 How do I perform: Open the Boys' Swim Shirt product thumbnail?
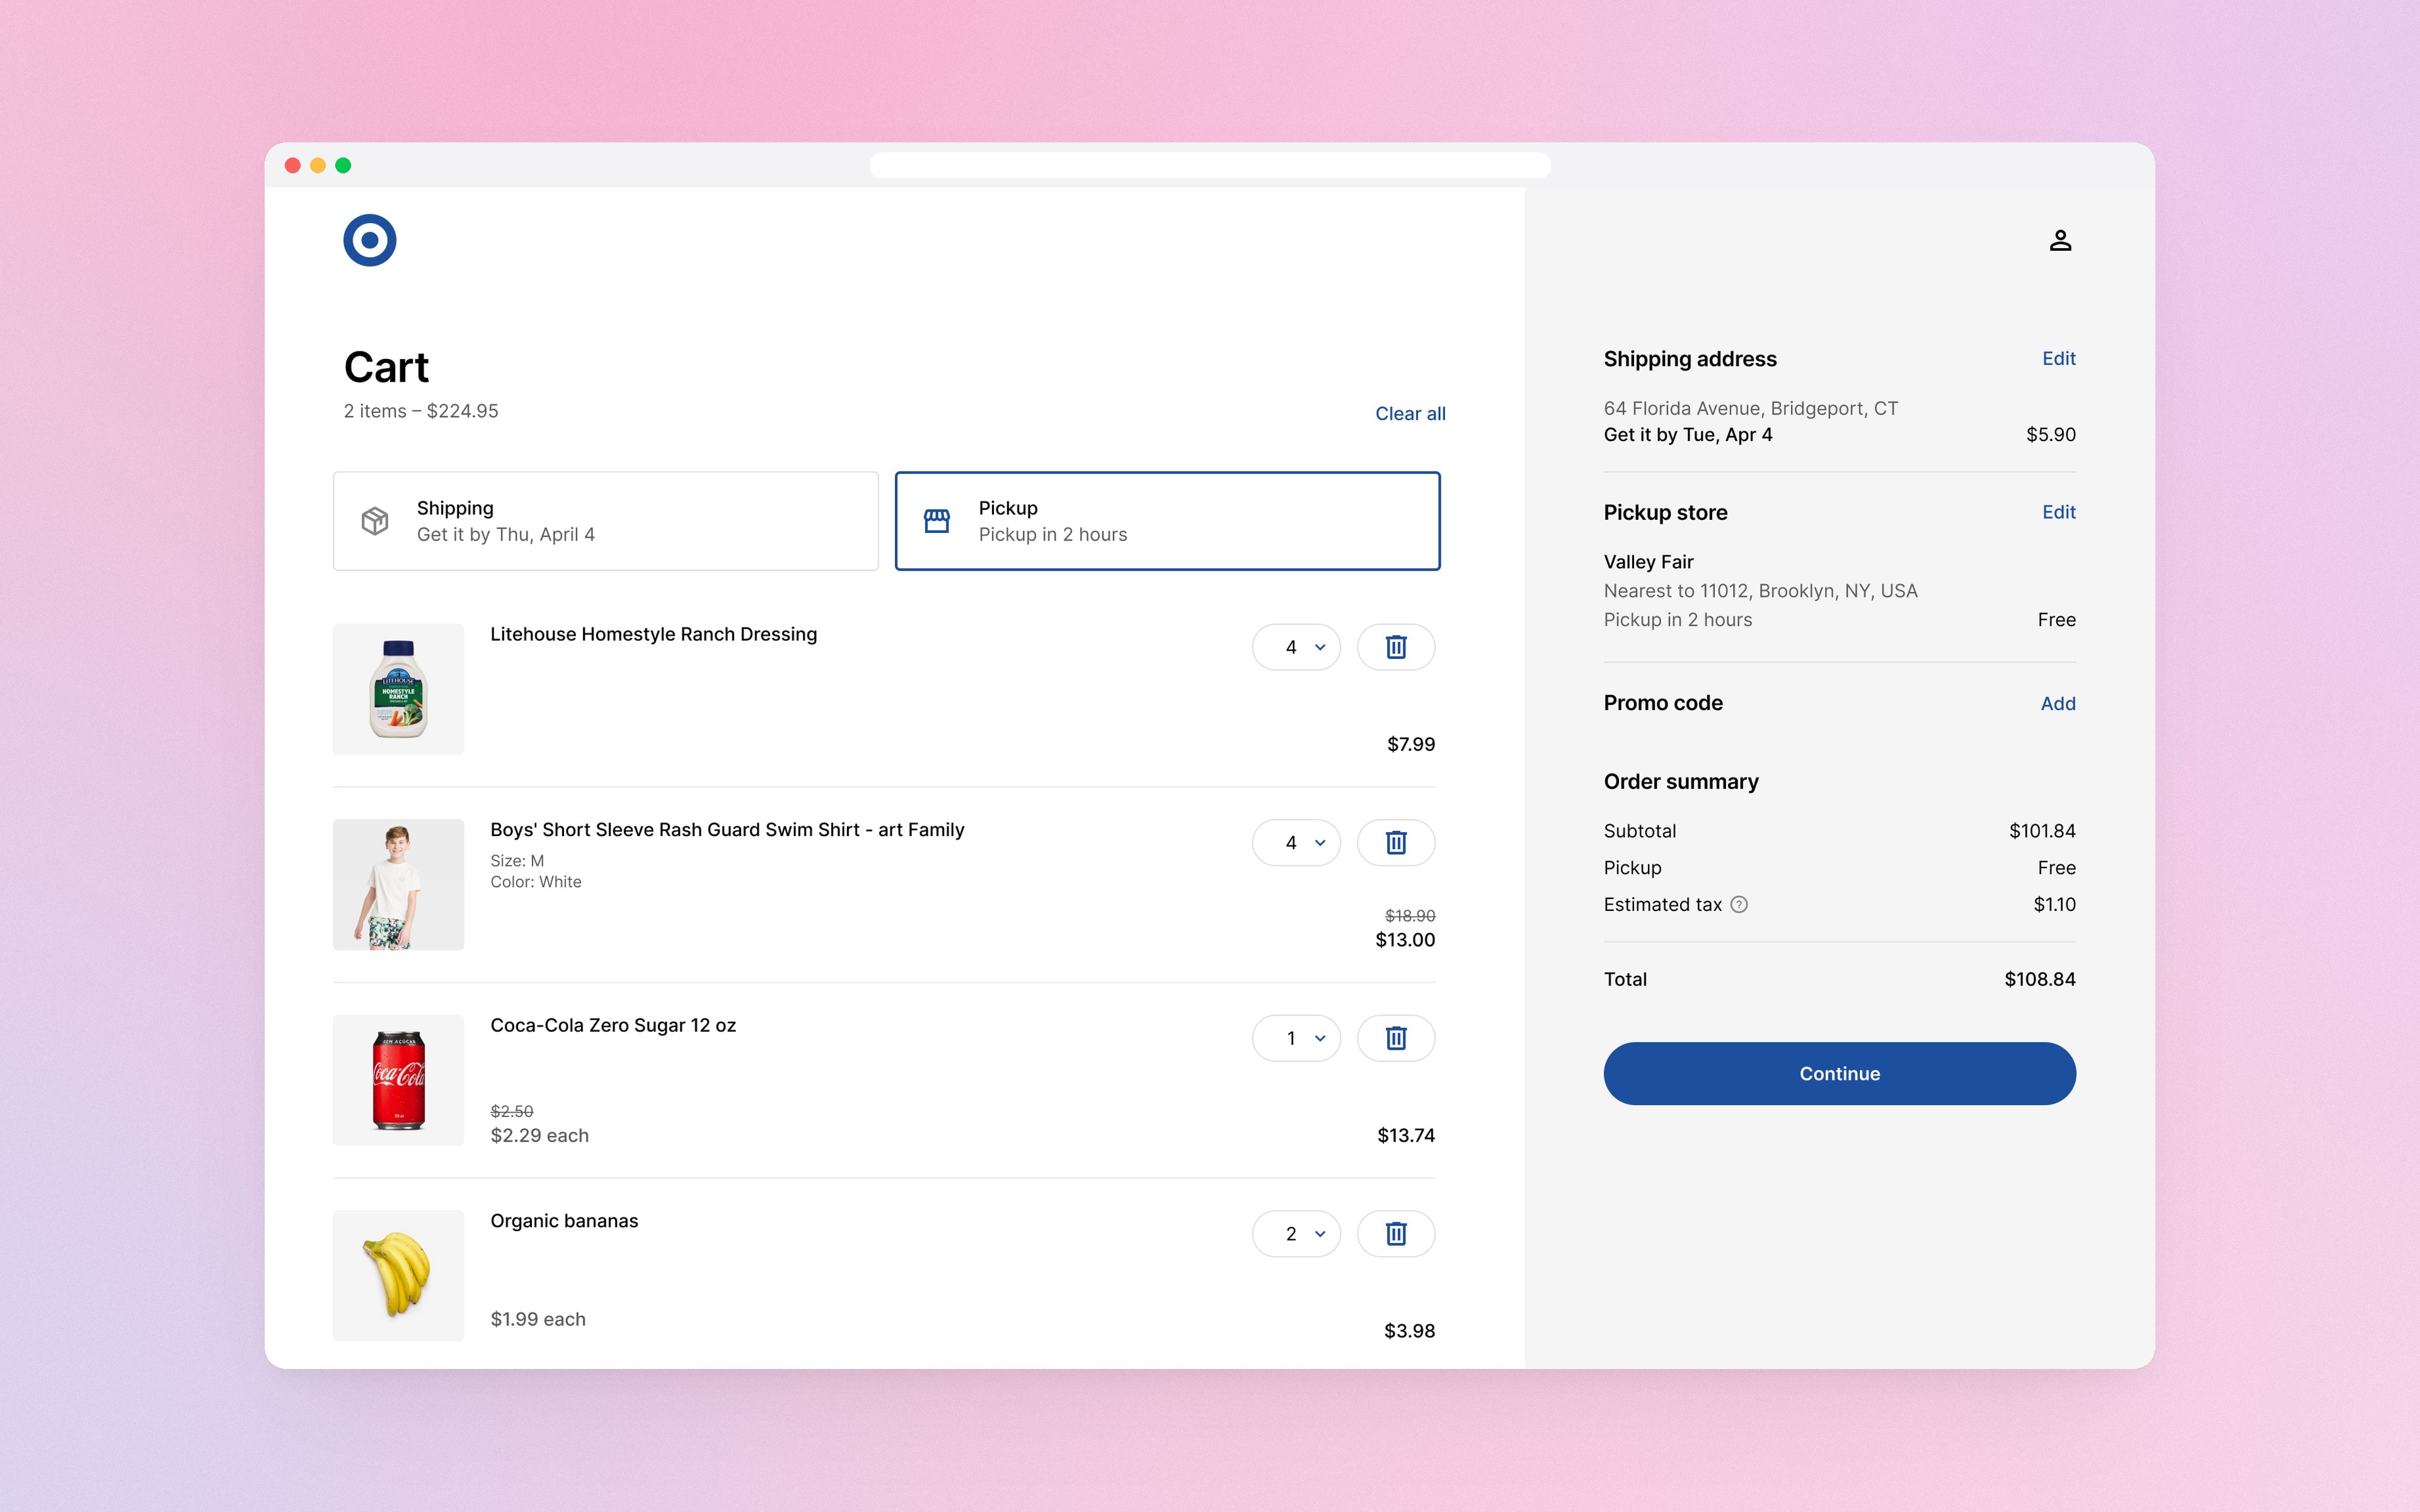398,885
